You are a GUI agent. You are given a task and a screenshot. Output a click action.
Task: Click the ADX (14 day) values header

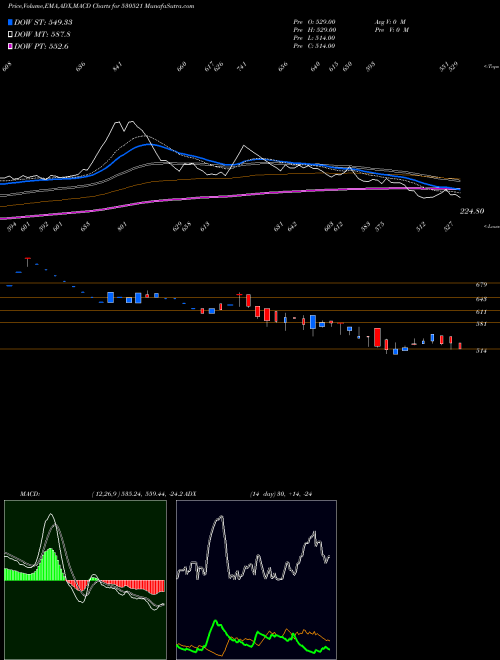point(280,494)
